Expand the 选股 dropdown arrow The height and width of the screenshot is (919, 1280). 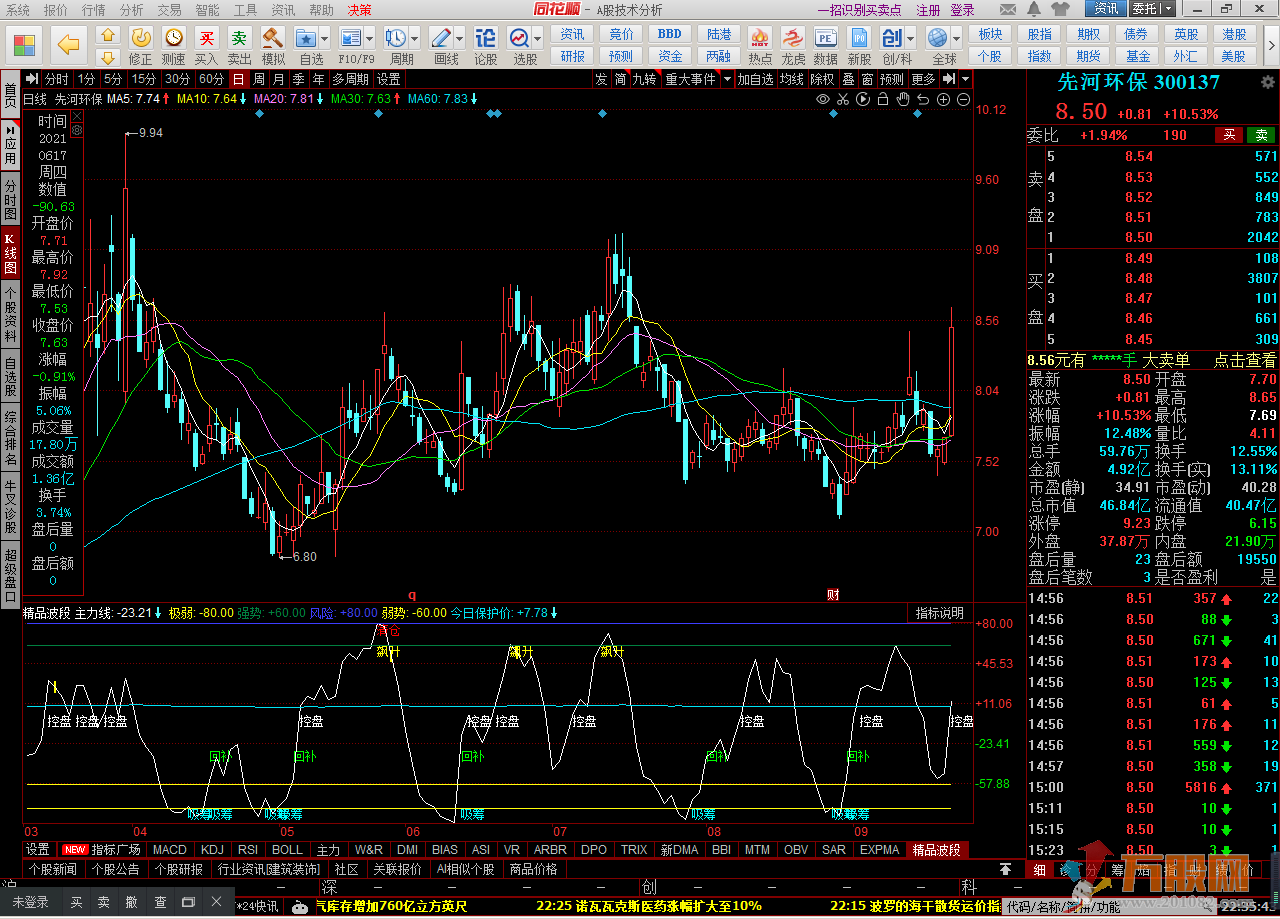tap(538, 38)
